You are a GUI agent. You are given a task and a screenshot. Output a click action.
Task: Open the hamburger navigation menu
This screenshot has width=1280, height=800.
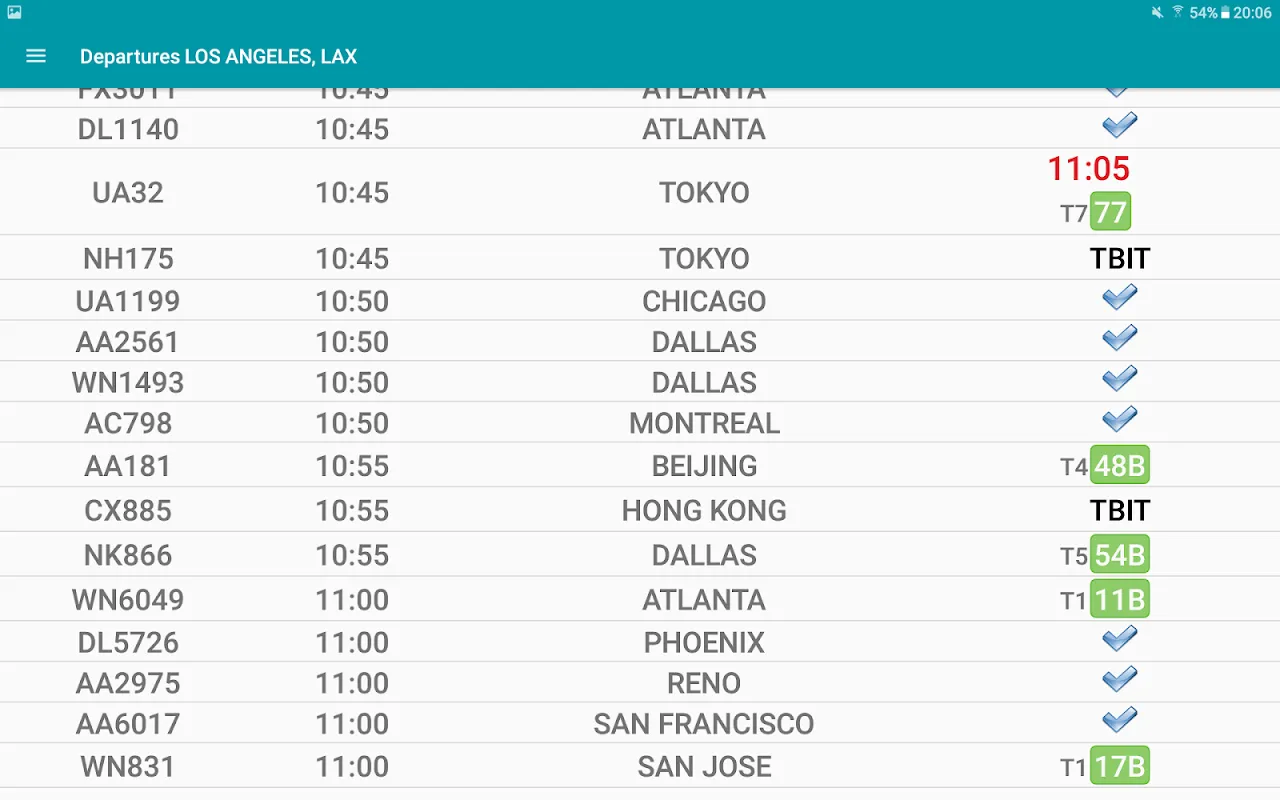36,56
